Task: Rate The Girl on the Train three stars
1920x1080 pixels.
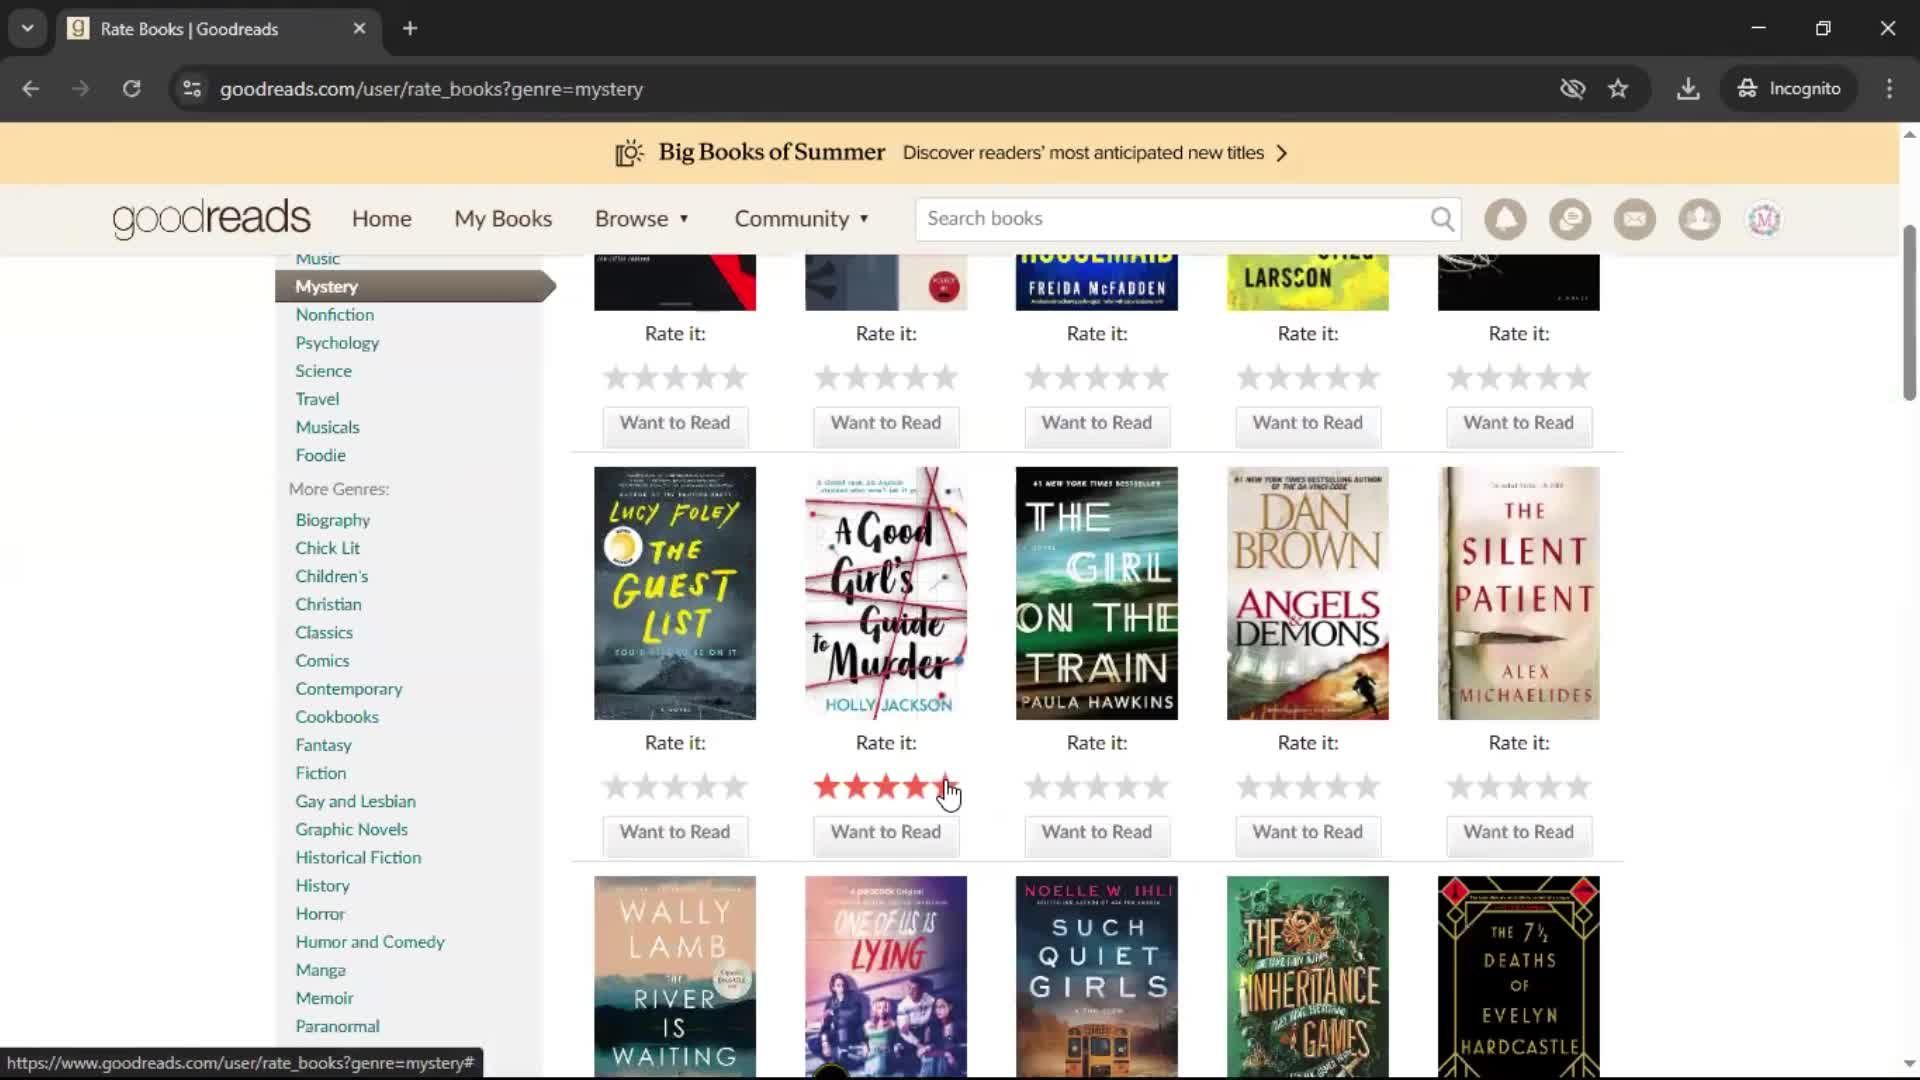Action: pyautogui.click(x=1097, y=787)
